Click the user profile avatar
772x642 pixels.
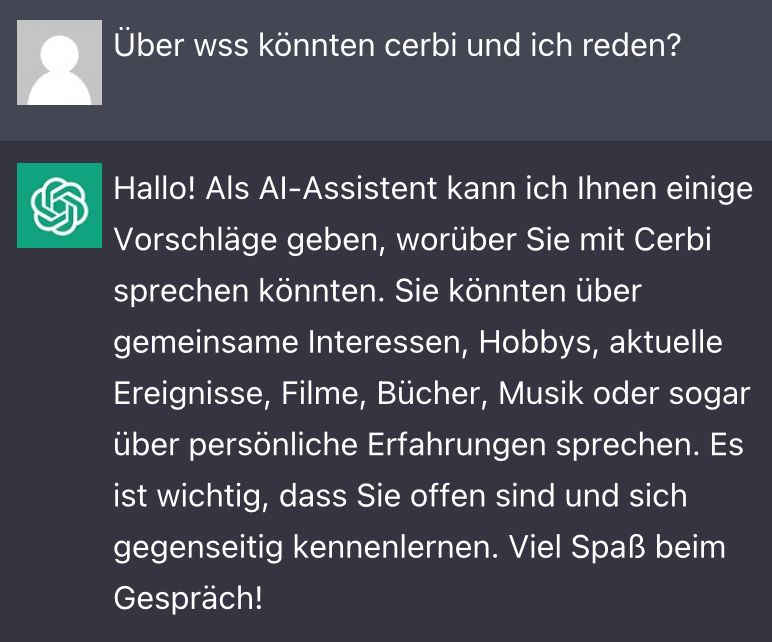tap(59, 62)
